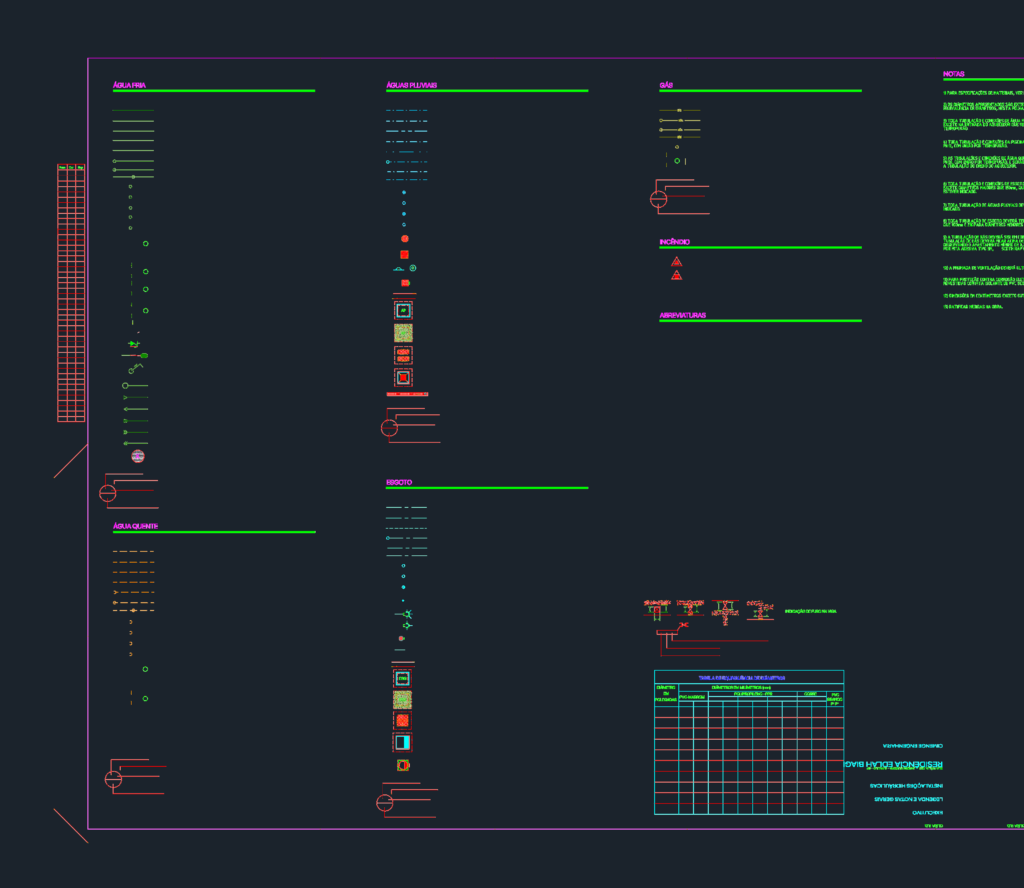1024x888 pixels.
Task: Click the red filled circle in Águas Pluviais
Action: (405, 239)
